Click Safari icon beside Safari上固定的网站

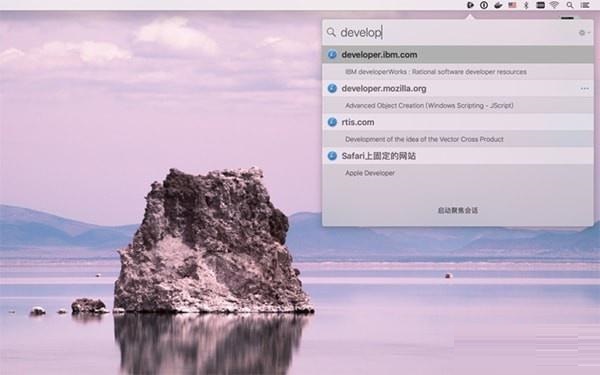332,156
